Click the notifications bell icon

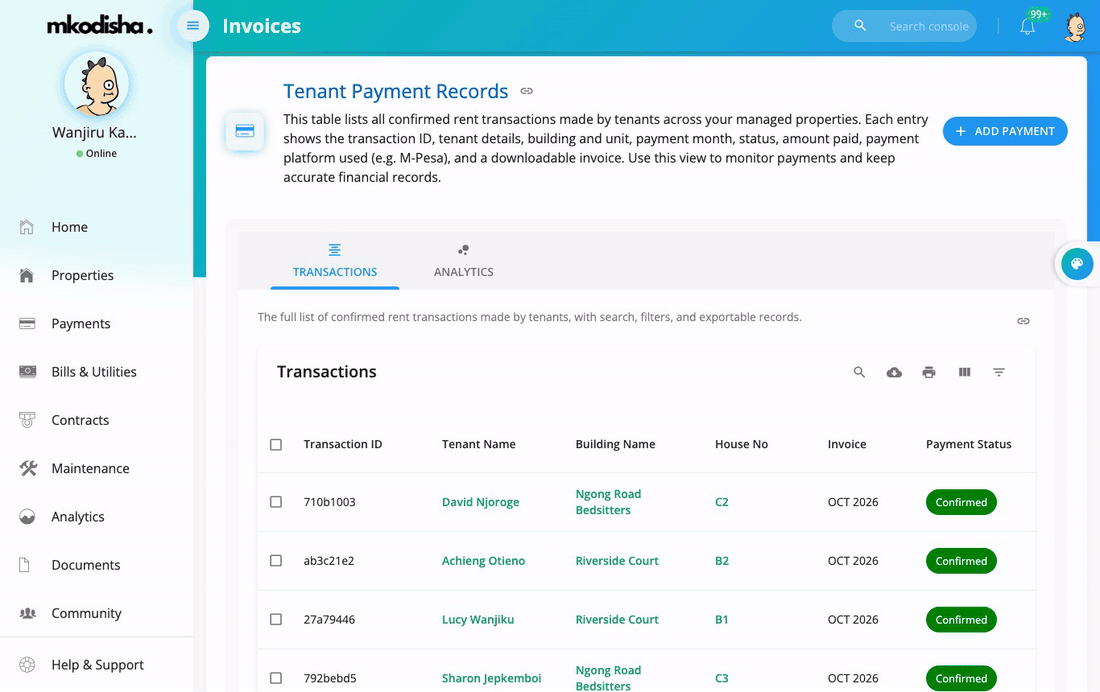click(x=1027, y=27)
